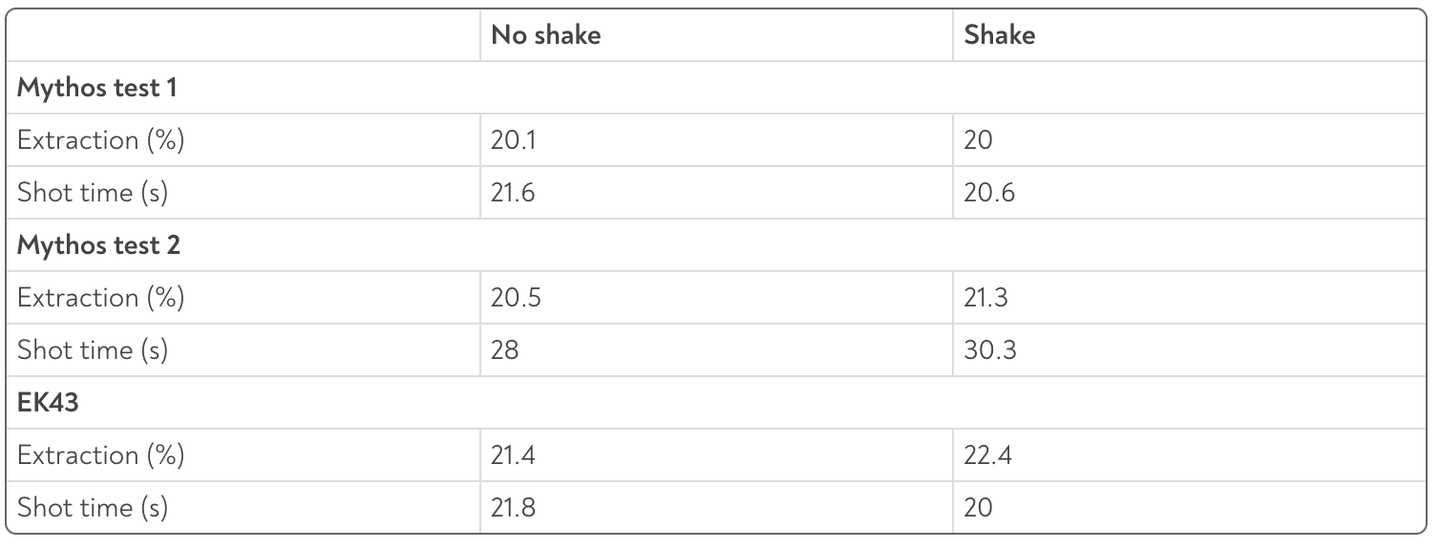The image size is (1440, 546).
Task: Select the "EK43" section row
Action: (48, 403)
